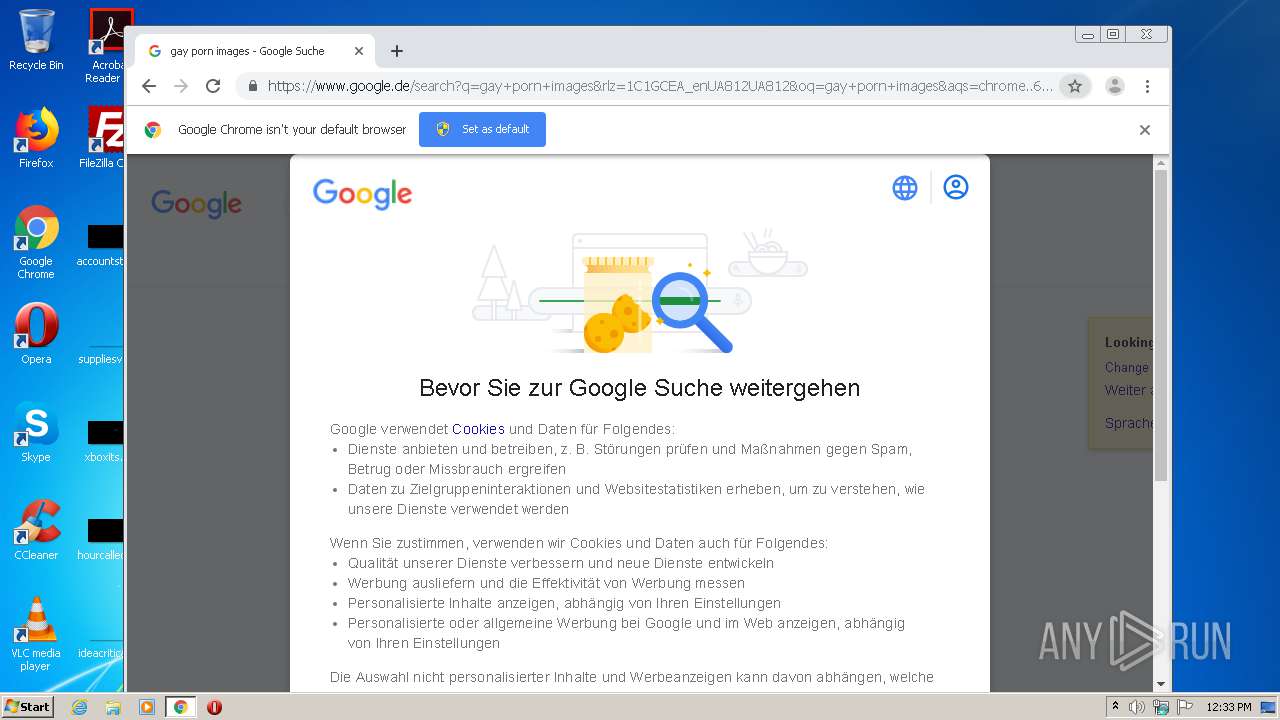
Task: Click the page scrollbar thumb
Action: point(1161,325)
